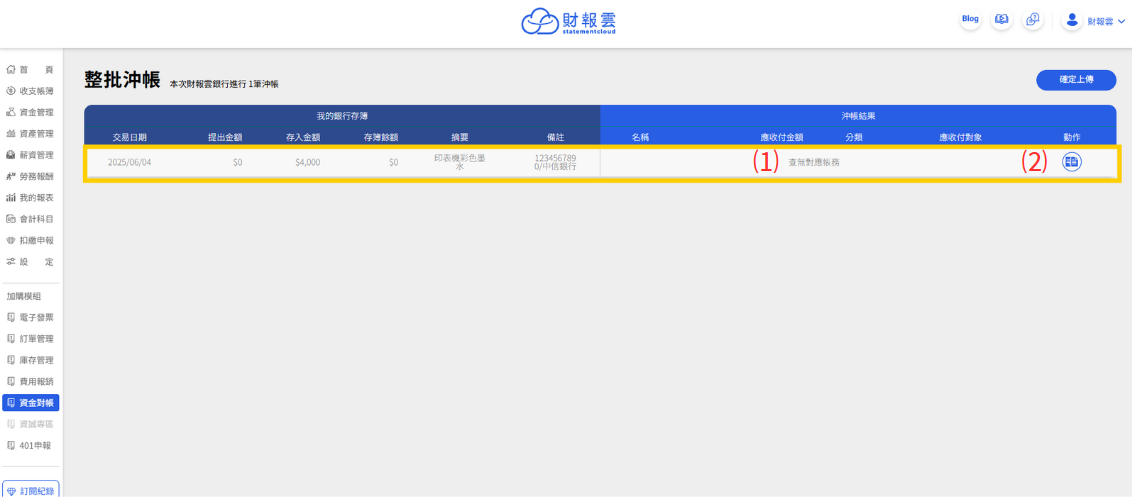Screen dimensions: 1132x498
Task: Select 401申報 in the sidebar
Action: 30,445
